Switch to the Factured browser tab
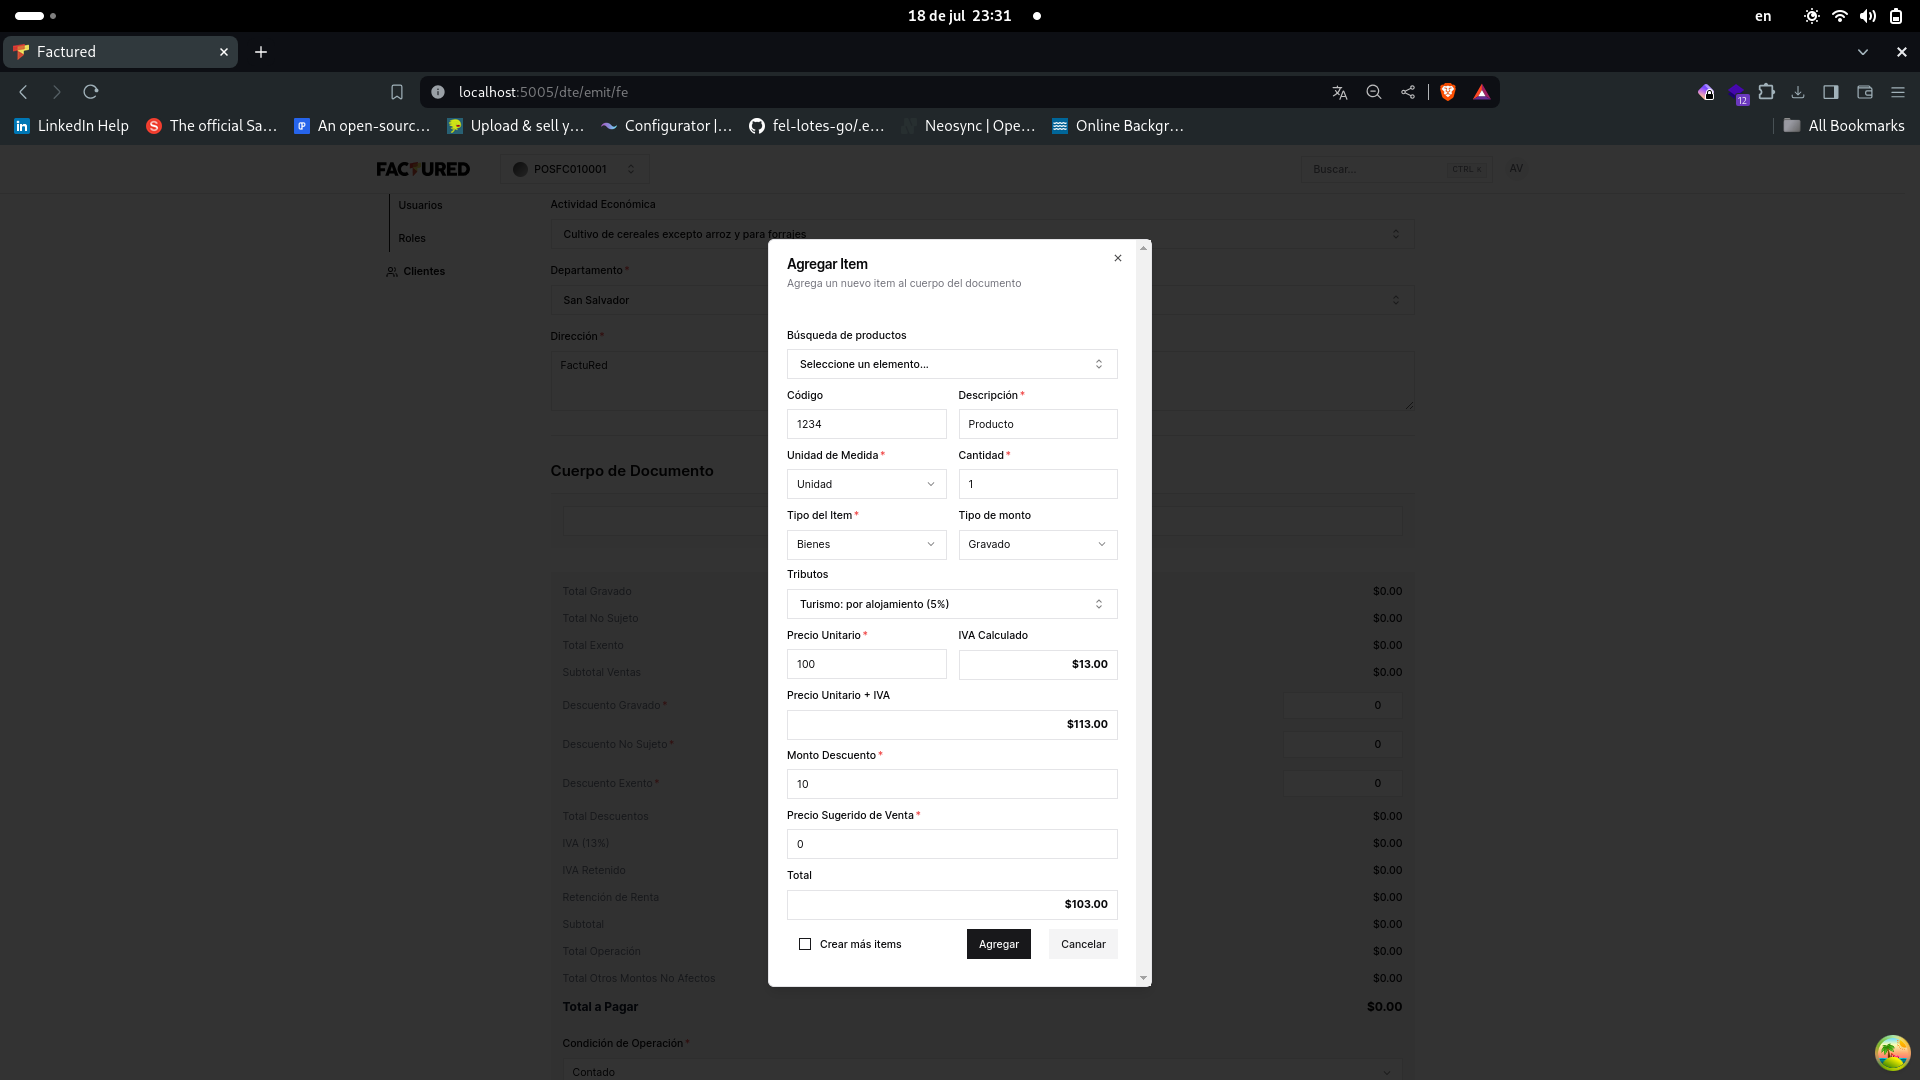The height and width of the screenshot is (1080, 1920). [120, 52]
